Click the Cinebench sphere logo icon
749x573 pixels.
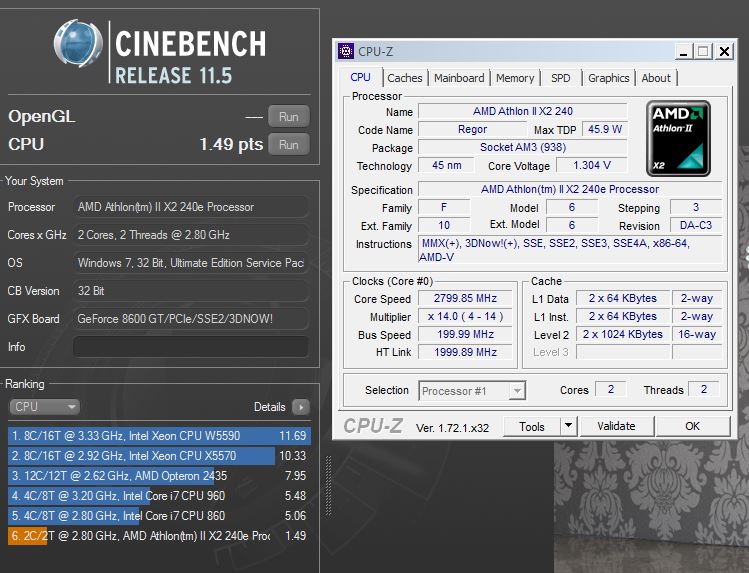pos(78,43)
